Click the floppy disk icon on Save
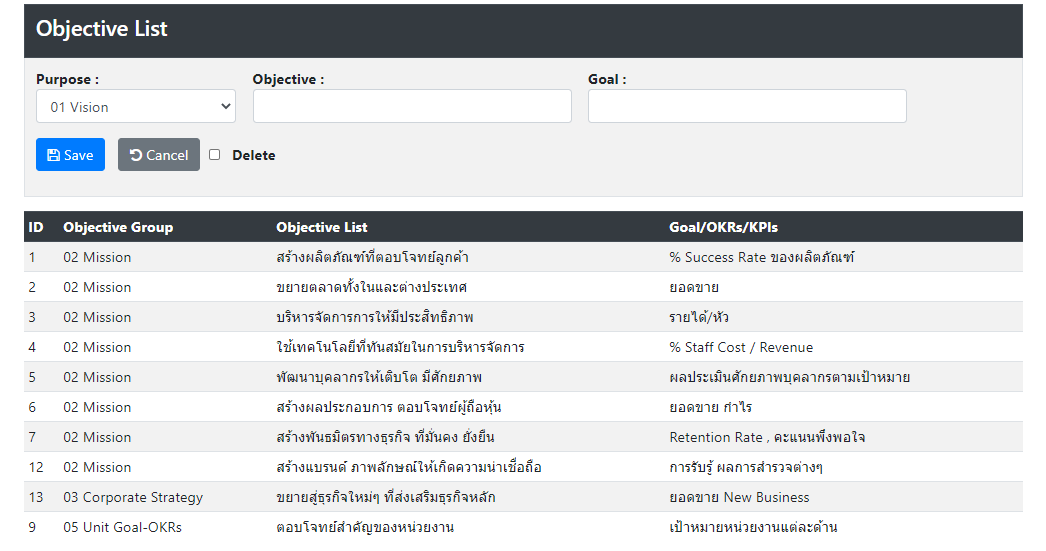The height and width of the screenshot is (551, 1046). click(53, 155)
